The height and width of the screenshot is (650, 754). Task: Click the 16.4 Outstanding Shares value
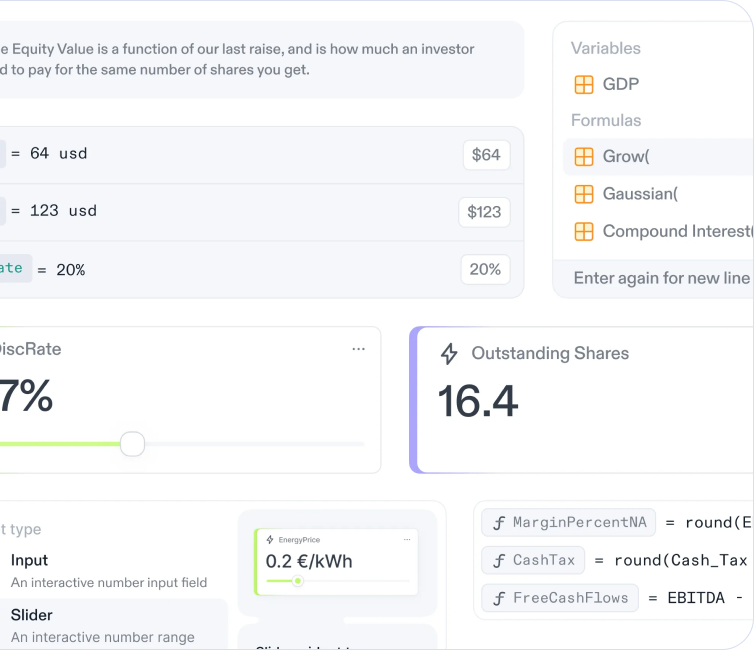[478, 402]
